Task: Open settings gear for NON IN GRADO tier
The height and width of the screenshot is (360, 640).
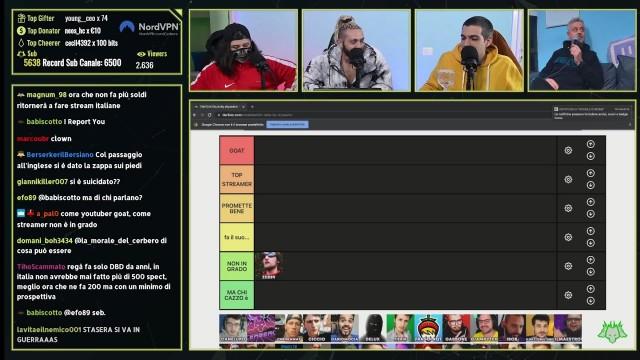Action: coord(568,266)
